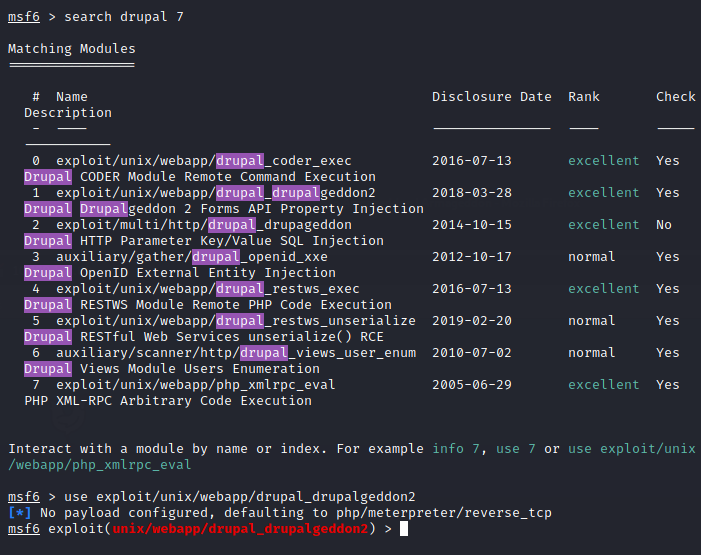Click the 'Name' column header

72,97
